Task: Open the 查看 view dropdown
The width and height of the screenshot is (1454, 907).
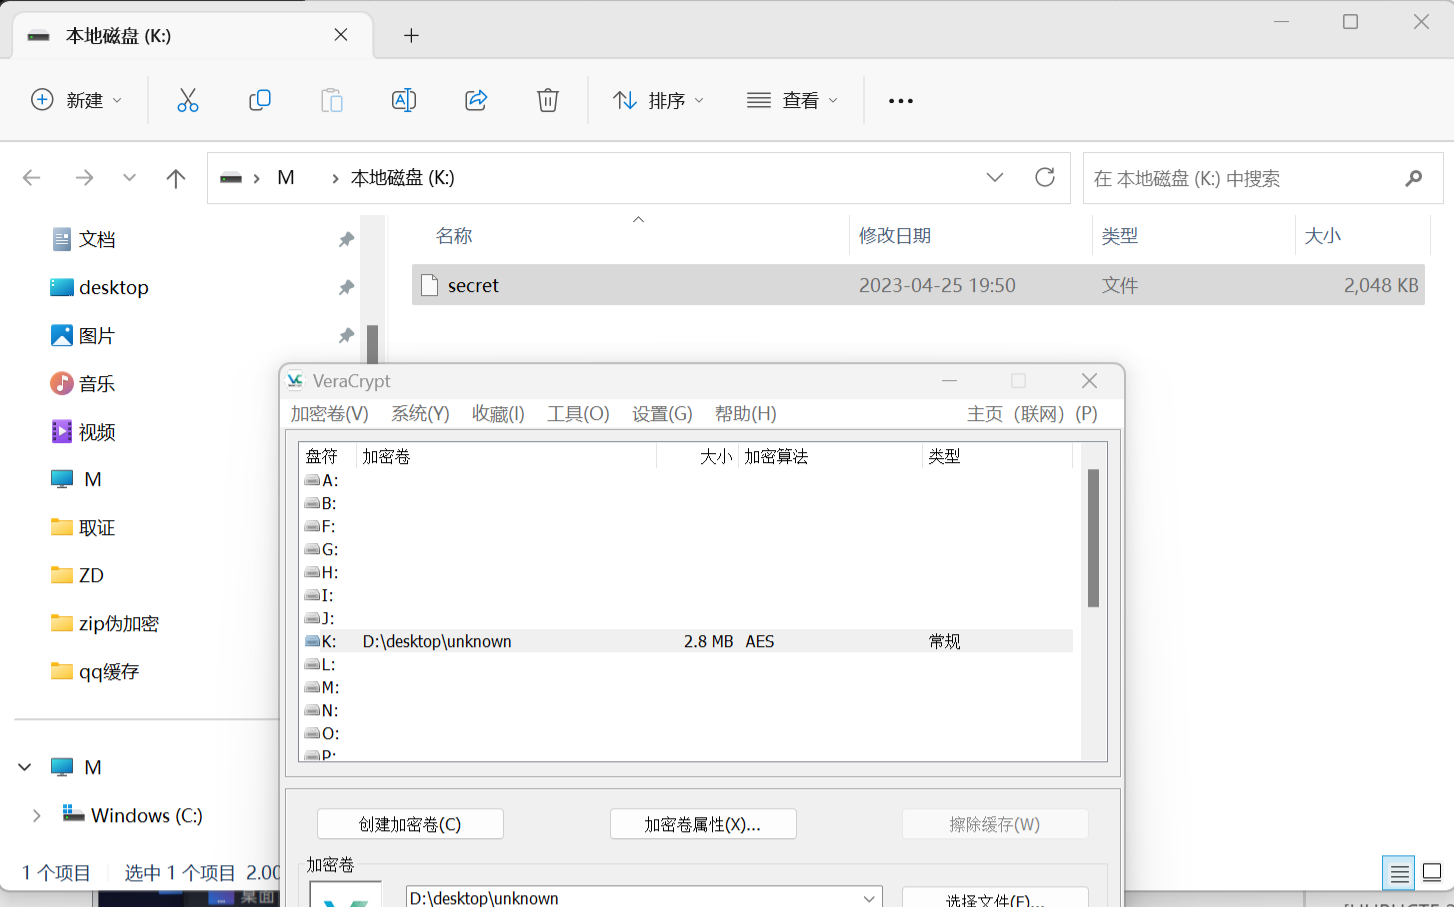Action: [793, 100]
